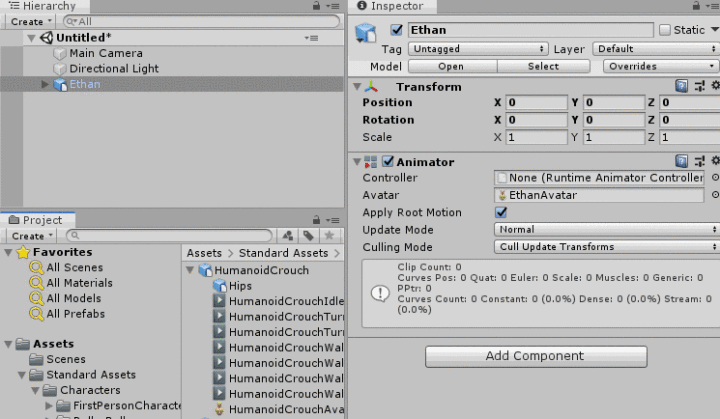Expand Ethan in the Hierarchy tree
The image size is (720, 419).
44,85
